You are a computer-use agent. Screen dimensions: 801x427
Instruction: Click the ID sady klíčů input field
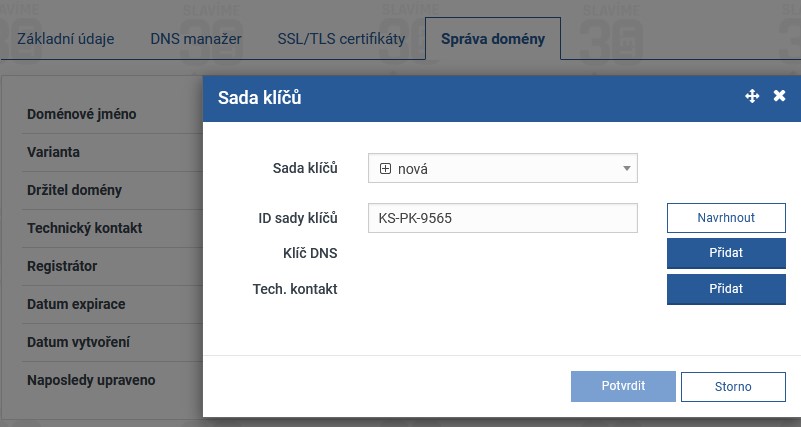pos(502,218)
